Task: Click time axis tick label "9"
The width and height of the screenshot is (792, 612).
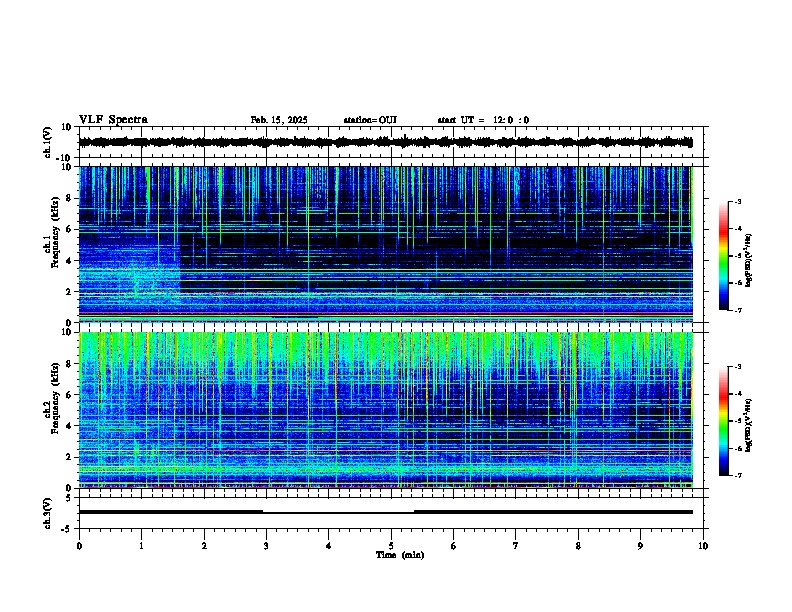Action: [640, 546]
